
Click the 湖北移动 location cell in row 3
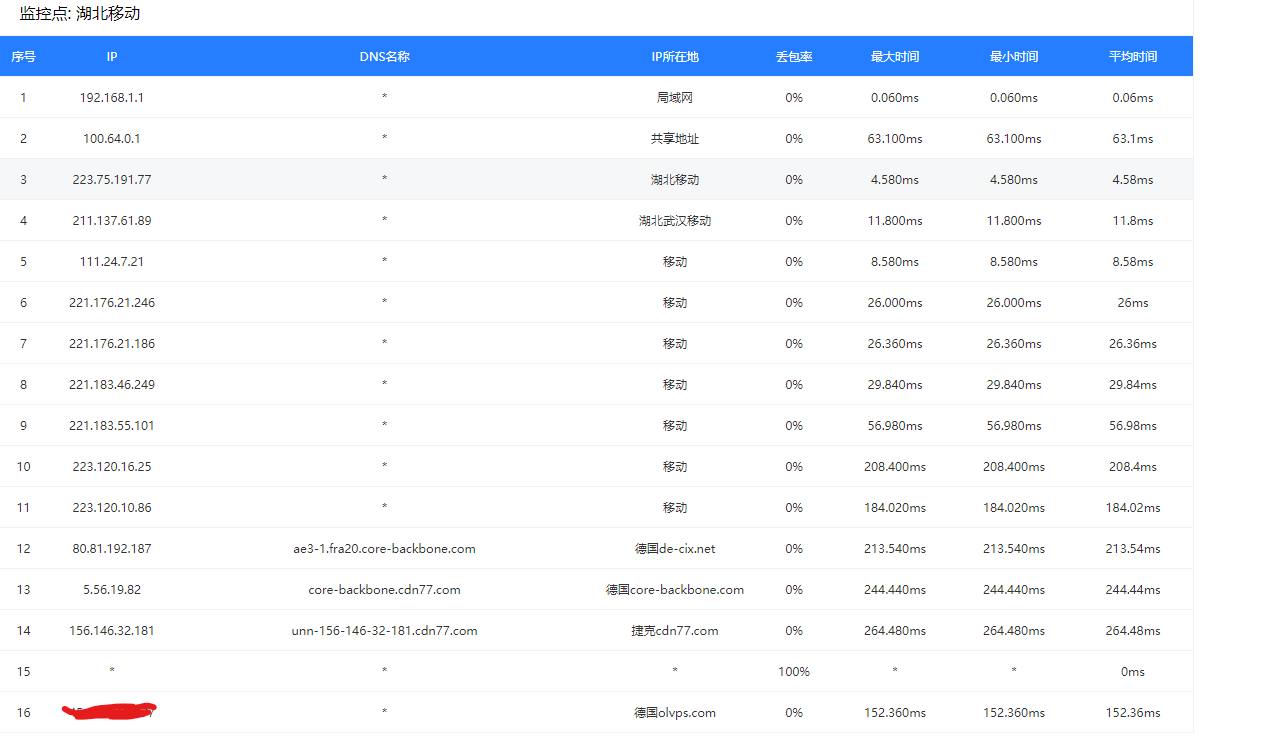675,180
